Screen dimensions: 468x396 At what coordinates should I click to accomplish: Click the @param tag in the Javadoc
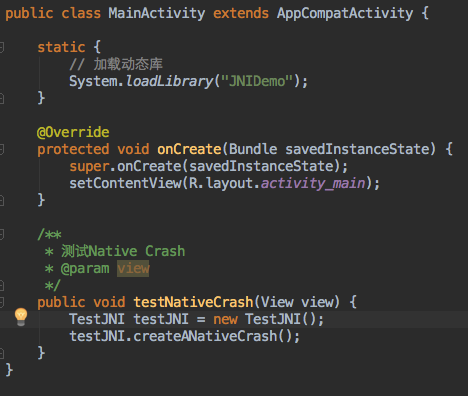click(x=85, y=268)
